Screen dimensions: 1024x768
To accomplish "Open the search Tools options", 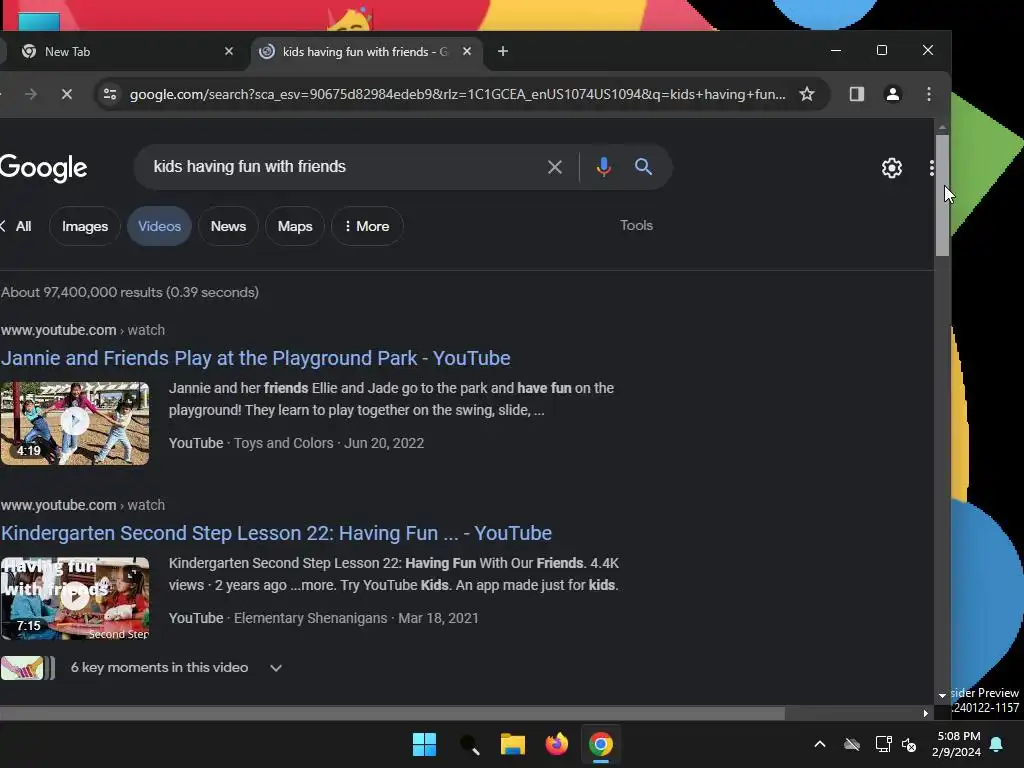I will point(636,225).
